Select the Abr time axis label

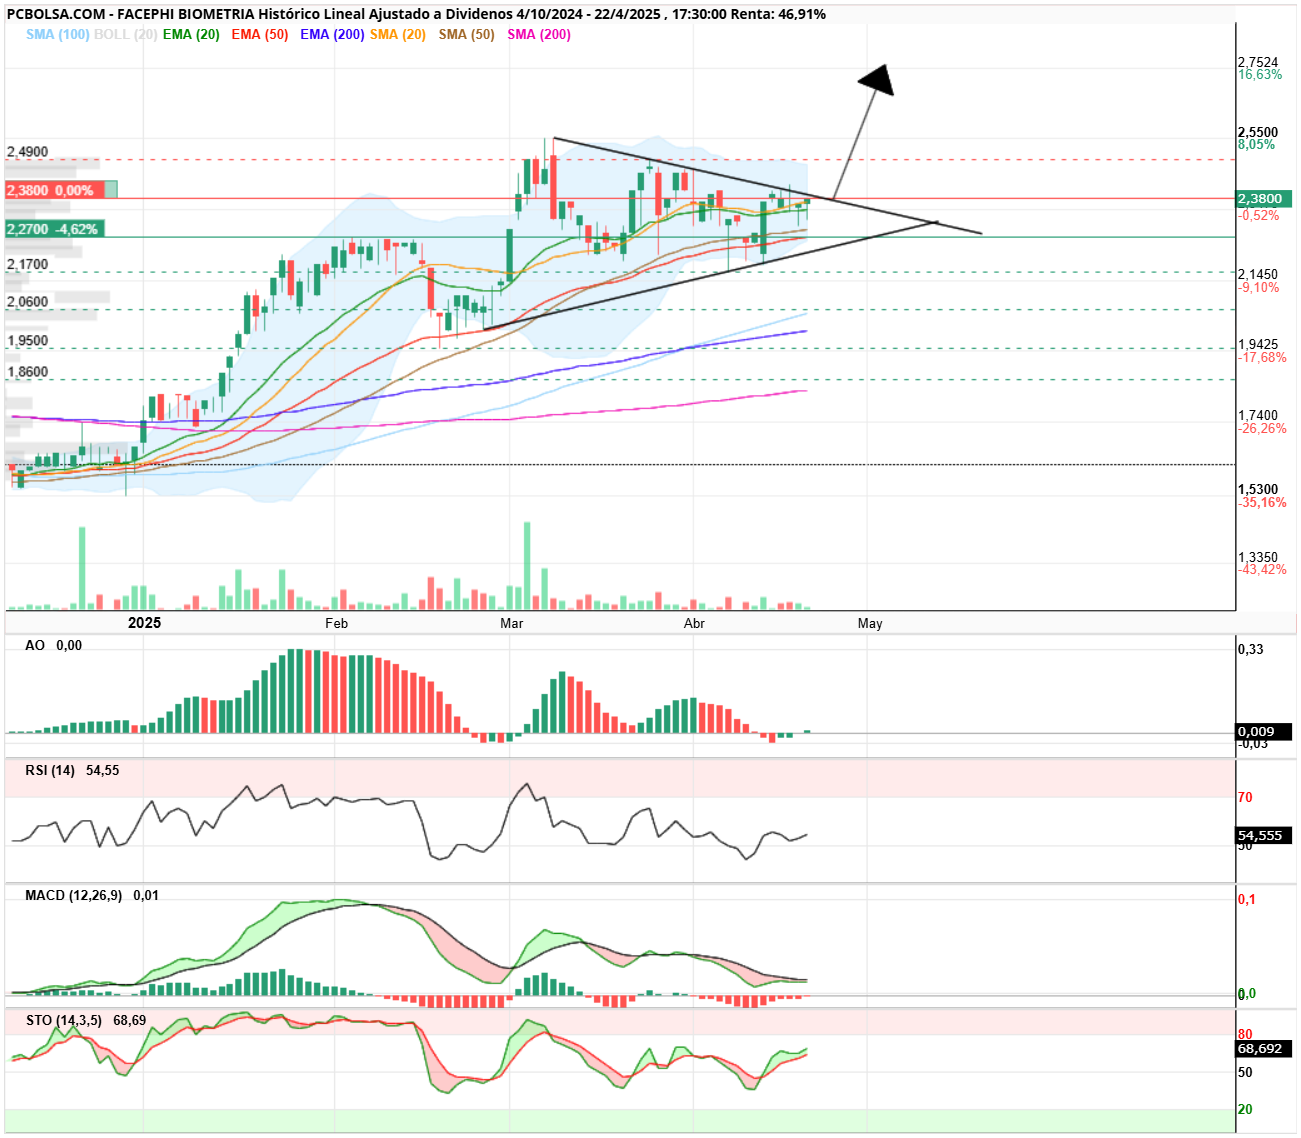[694, 623]
